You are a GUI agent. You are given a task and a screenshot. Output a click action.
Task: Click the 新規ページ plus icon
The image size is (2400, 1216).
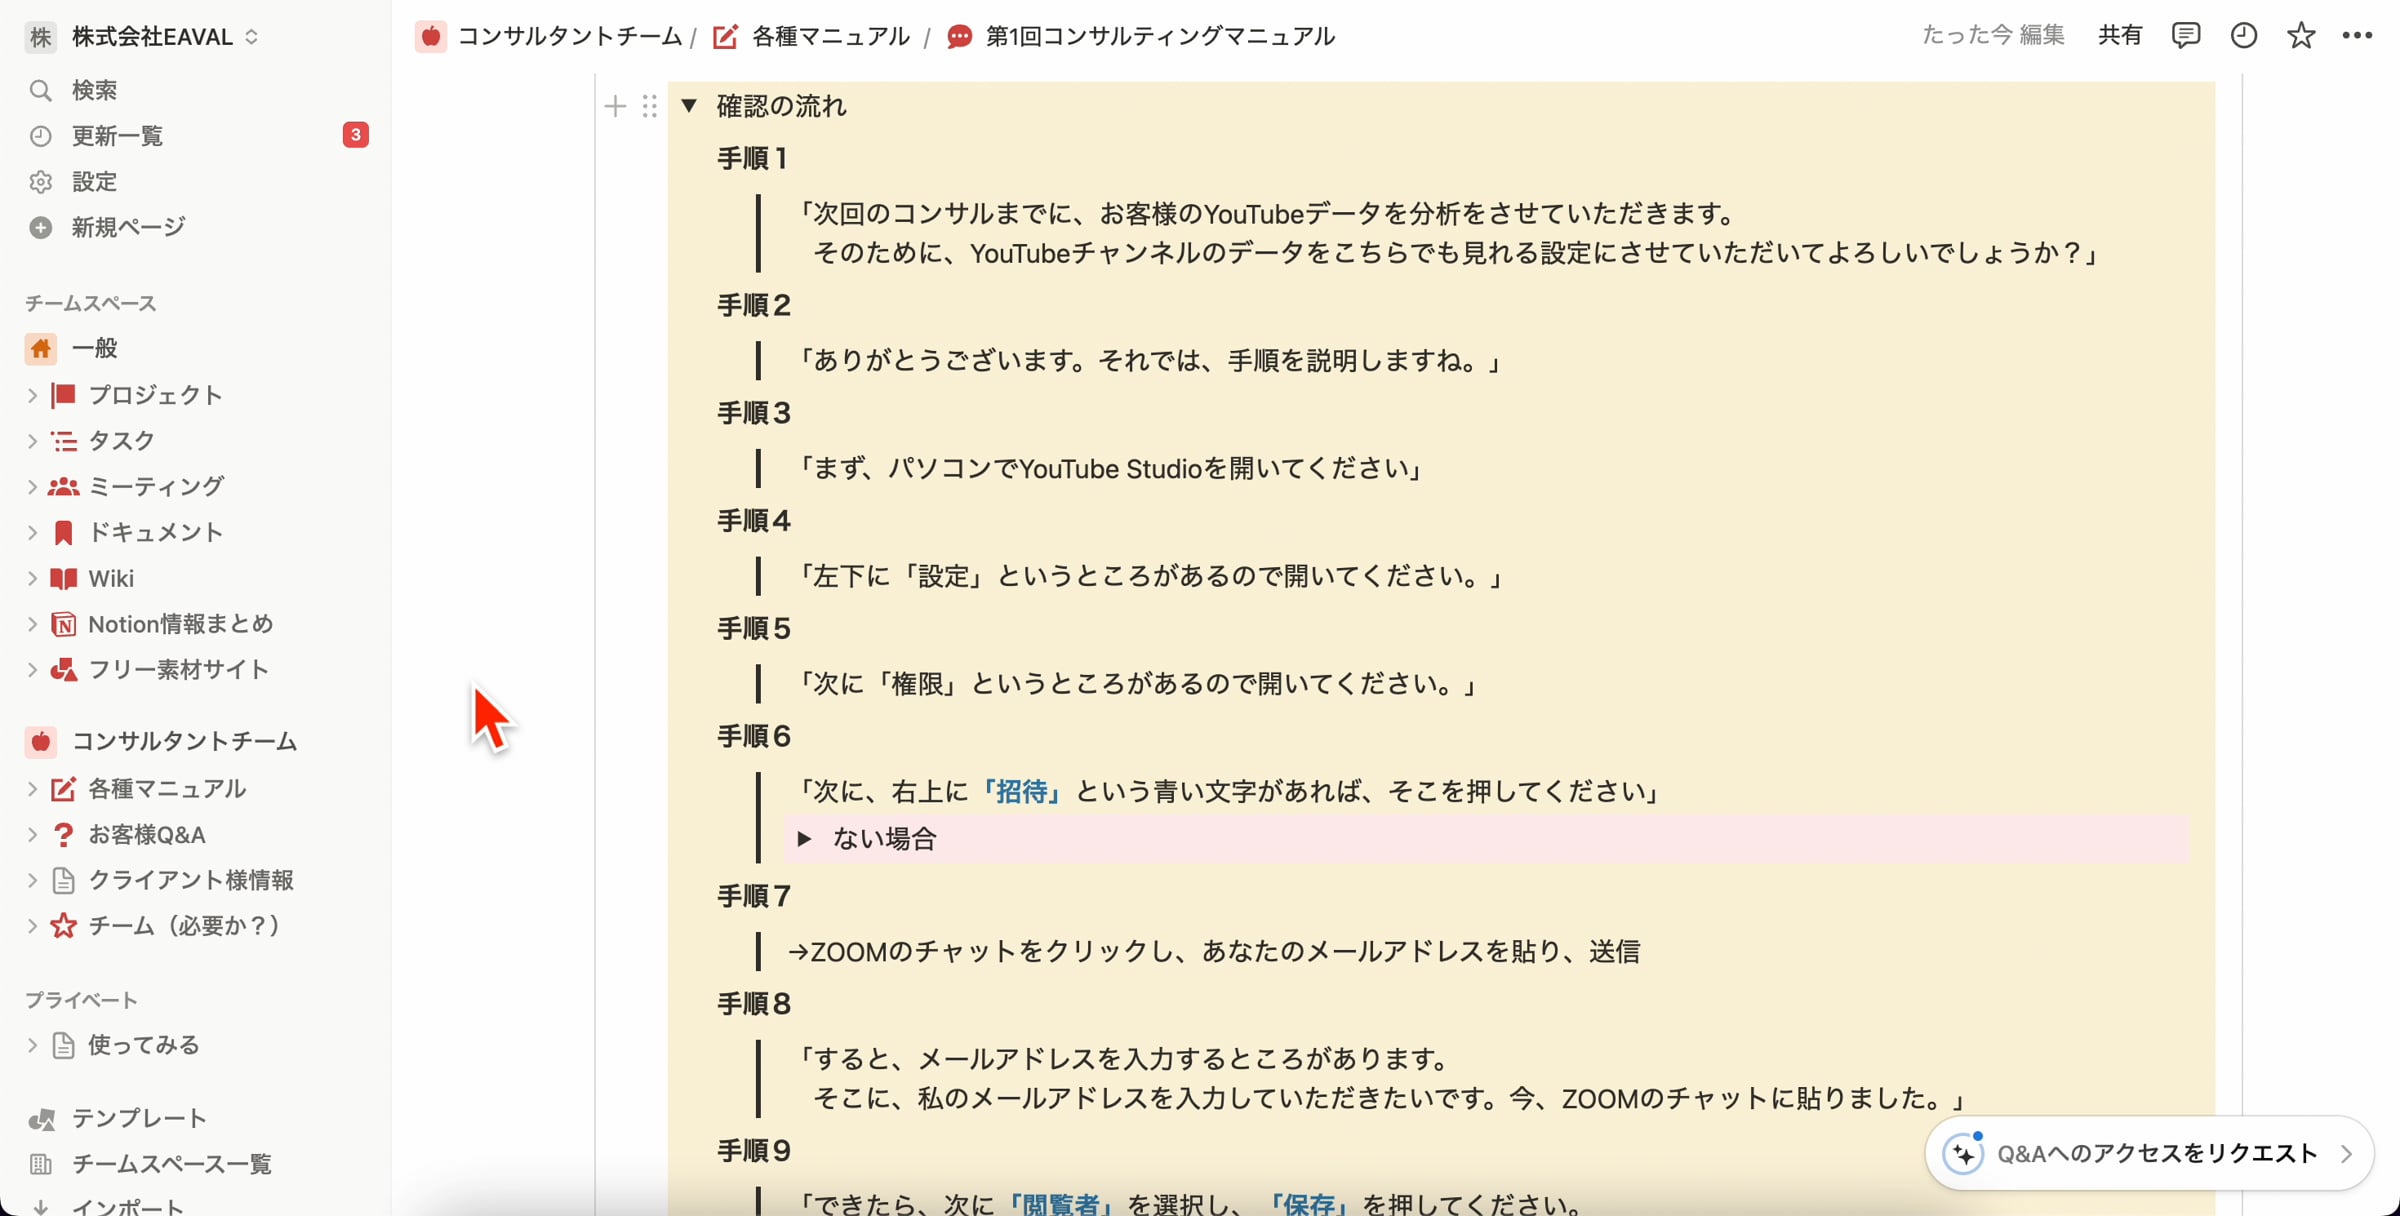40,228
